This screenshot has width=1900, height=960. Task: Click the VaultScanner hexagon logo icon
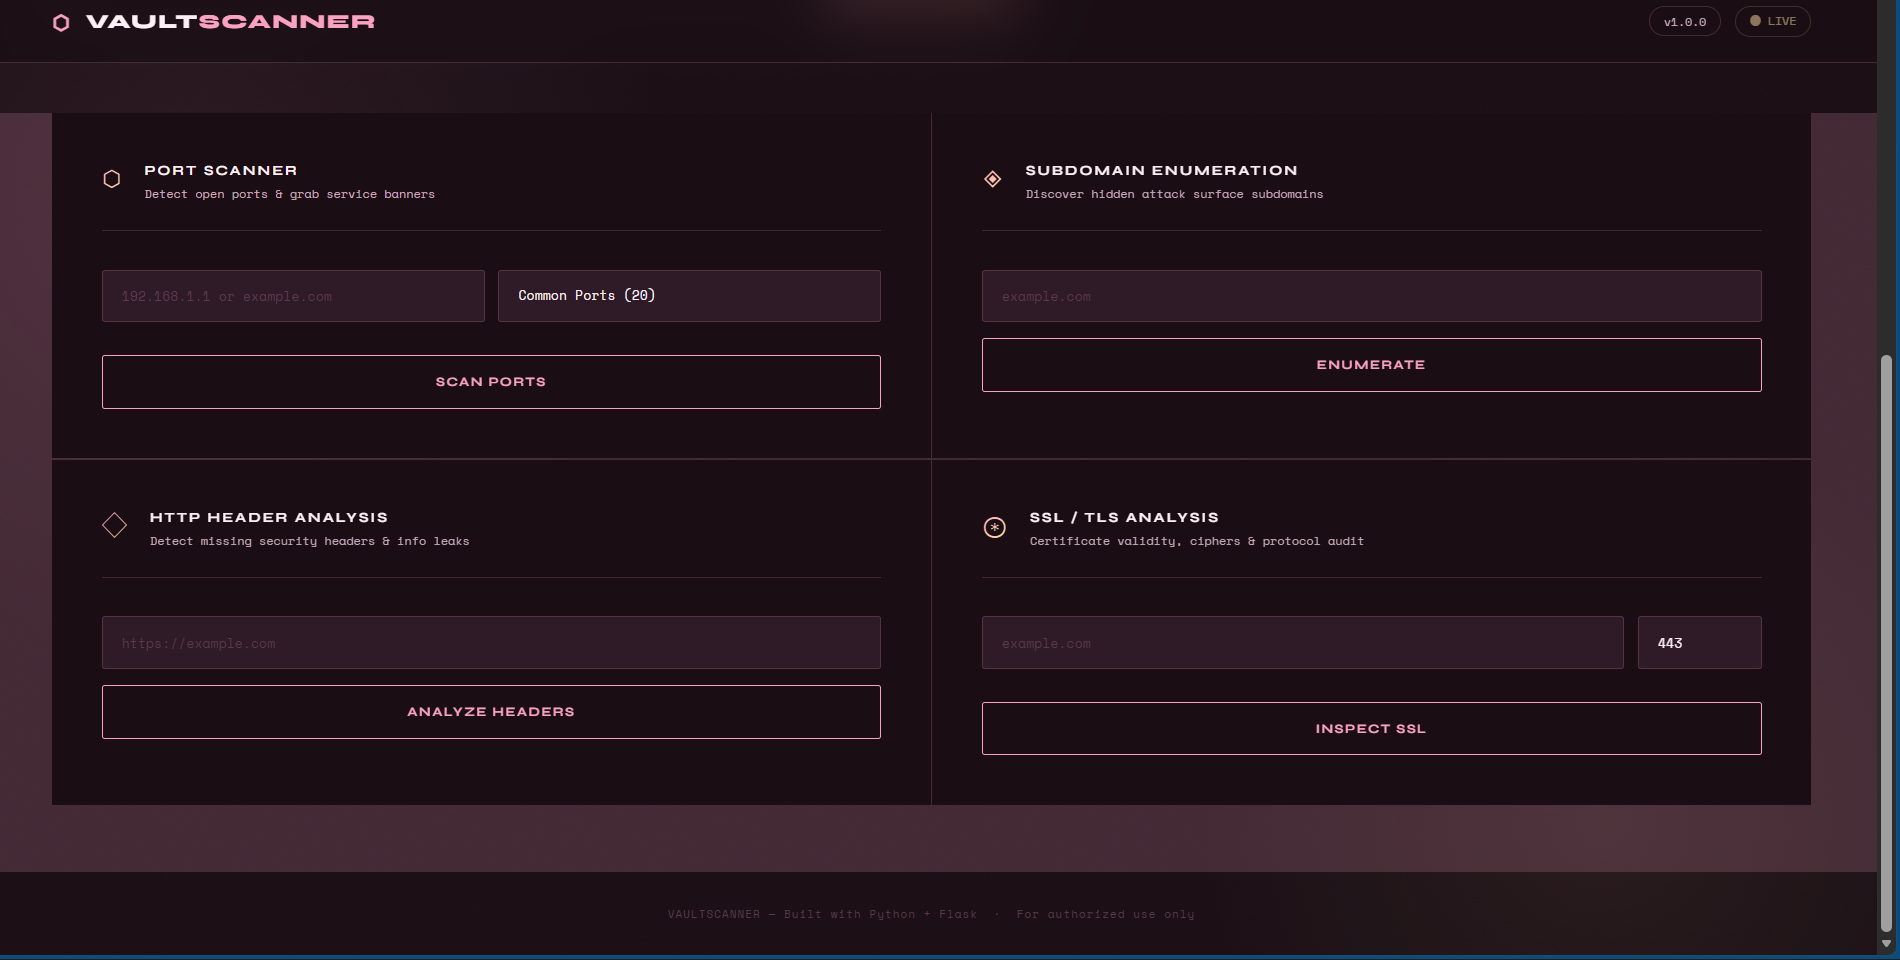[x=61, y=22]
